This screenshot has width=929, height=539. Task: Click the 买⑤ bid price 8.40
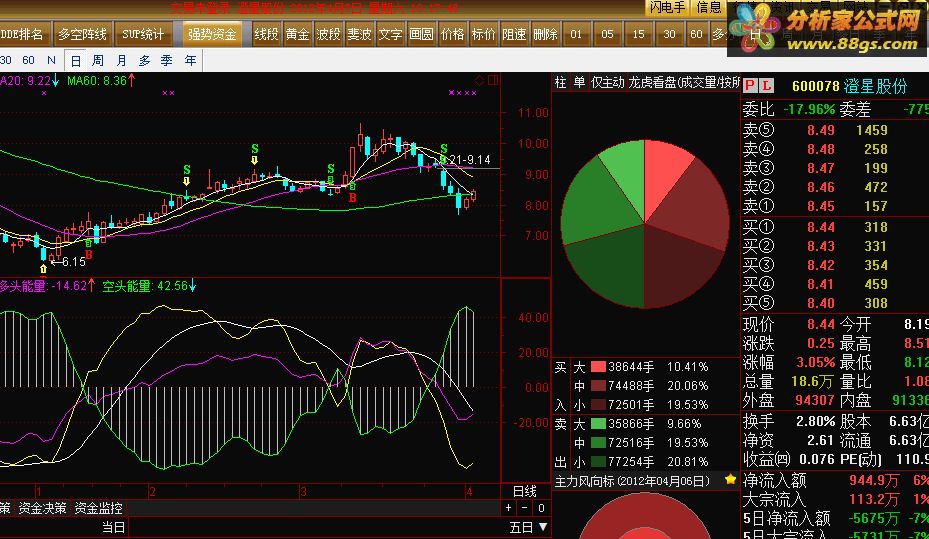[x=821, y=303]
